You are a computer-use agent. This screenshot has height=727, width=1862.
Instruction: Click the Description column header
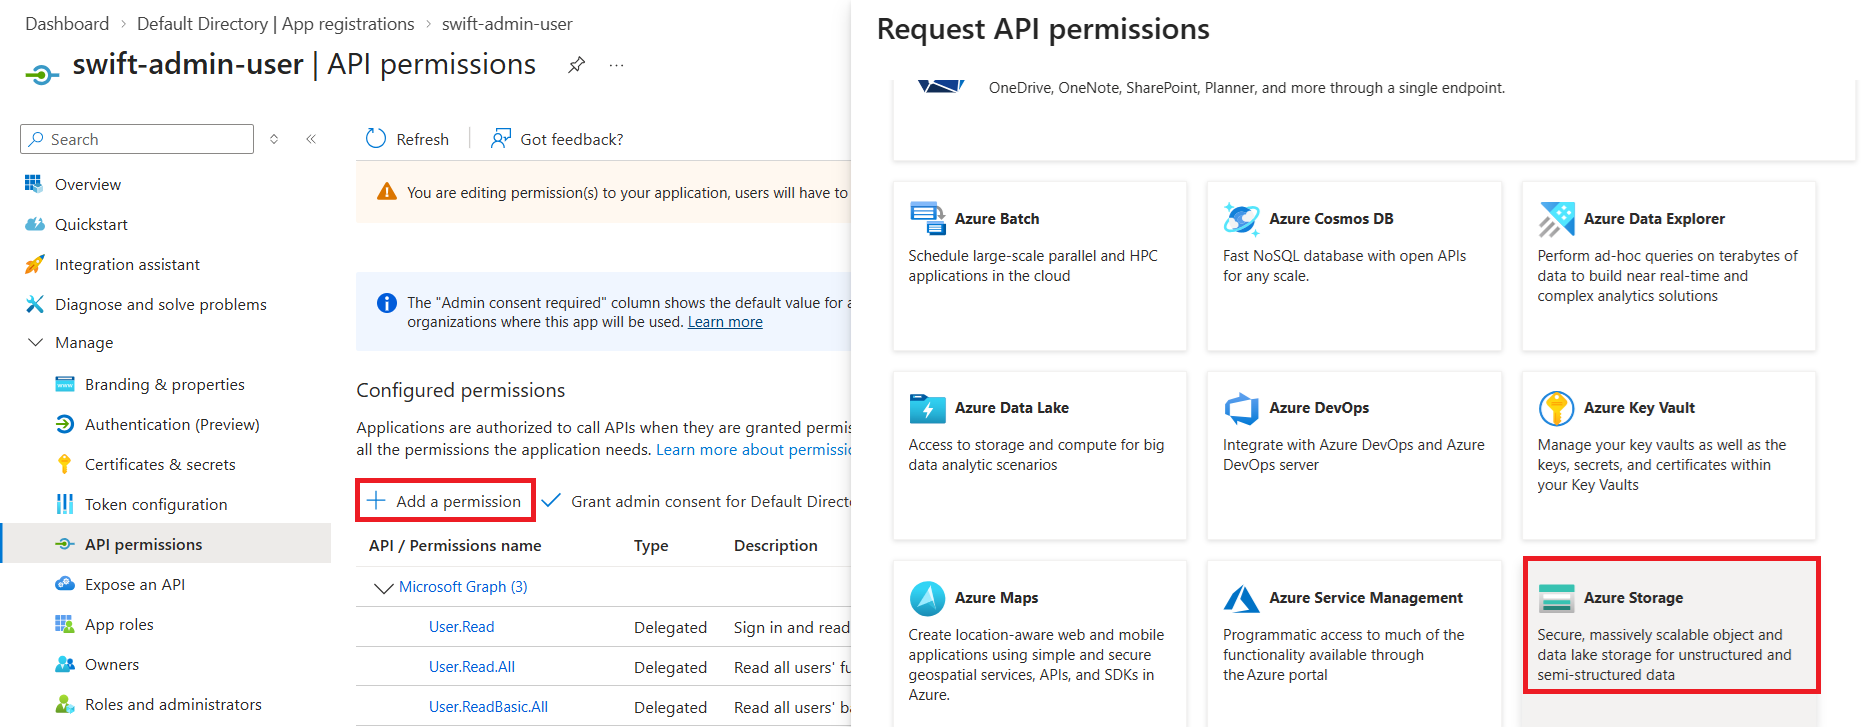[x=776, y=546]
